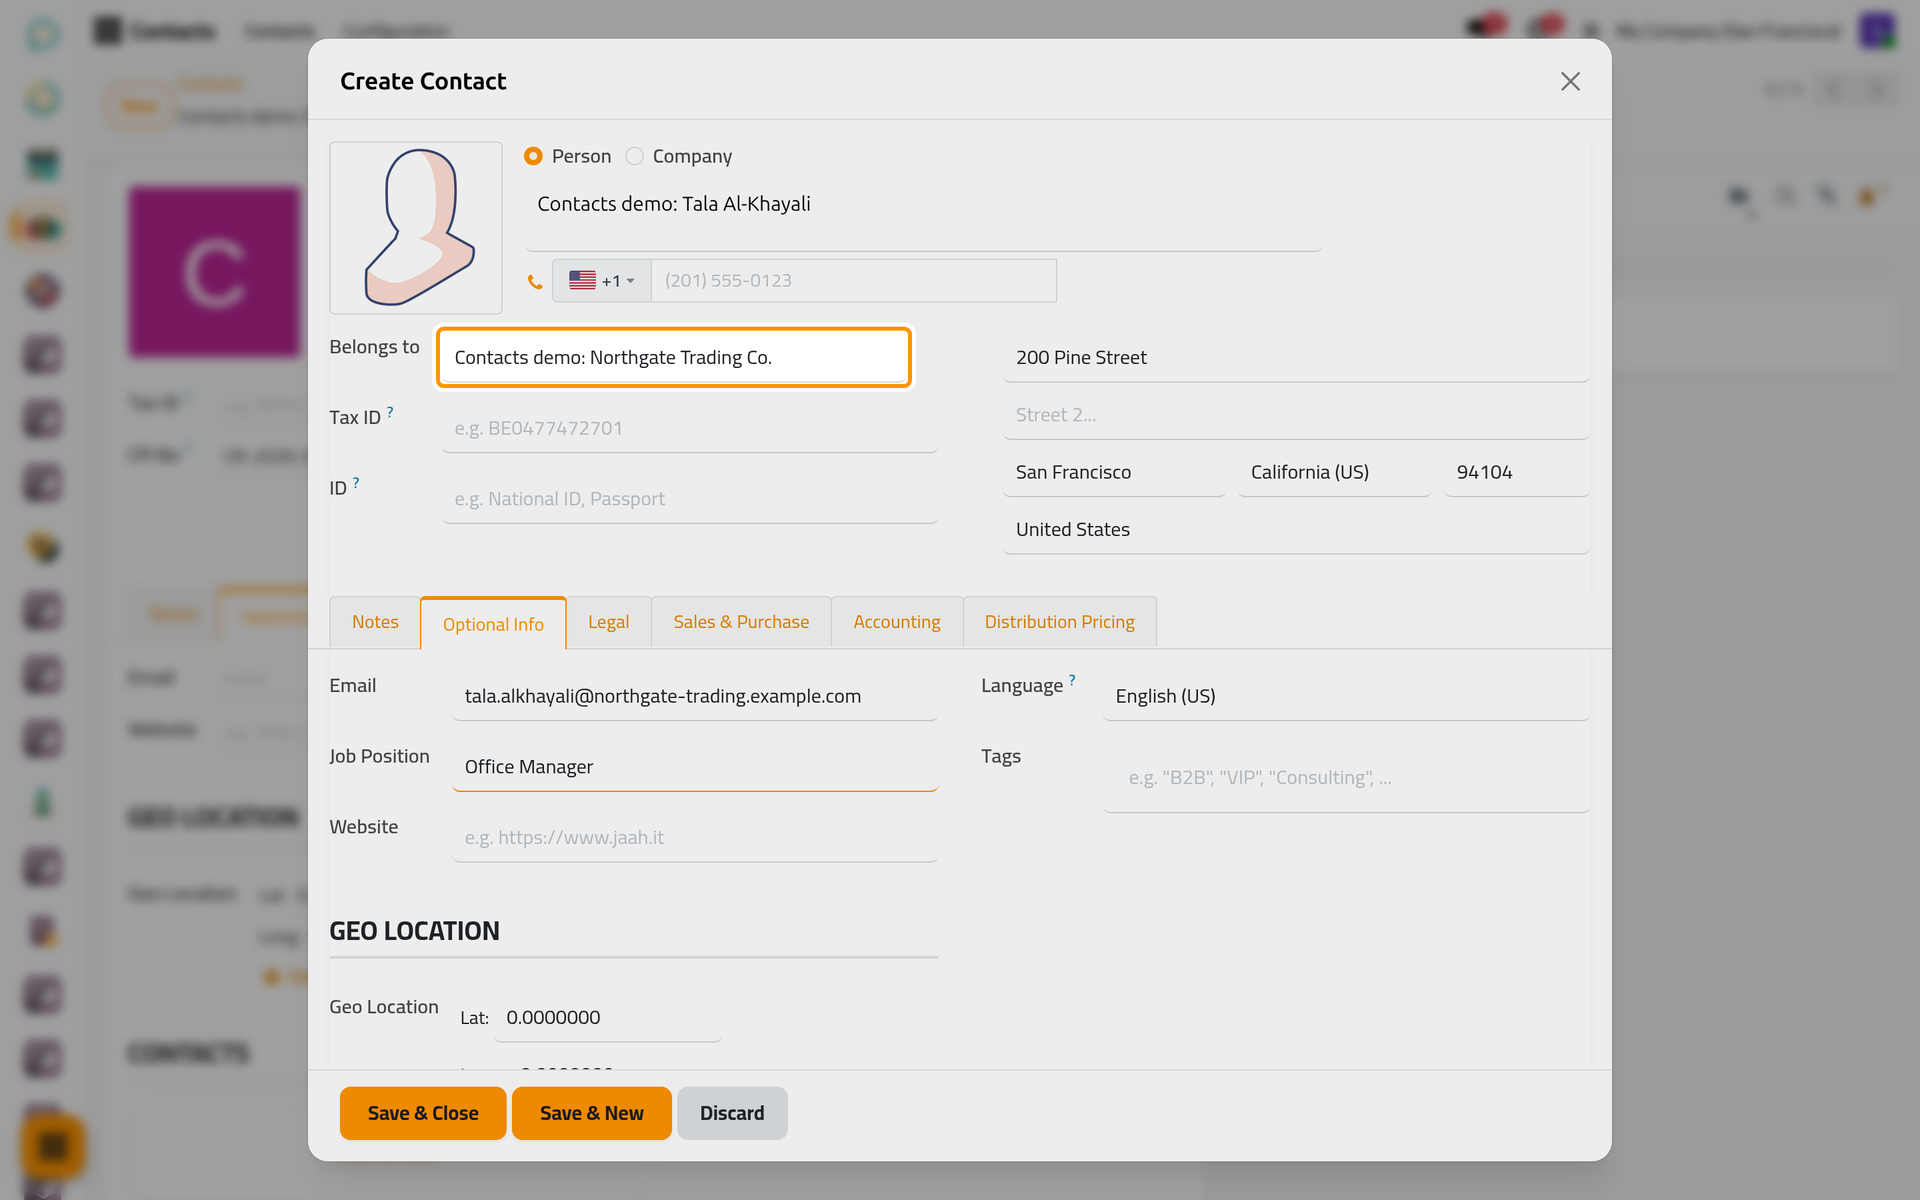Click the US flag icon

tap(582, 281)
